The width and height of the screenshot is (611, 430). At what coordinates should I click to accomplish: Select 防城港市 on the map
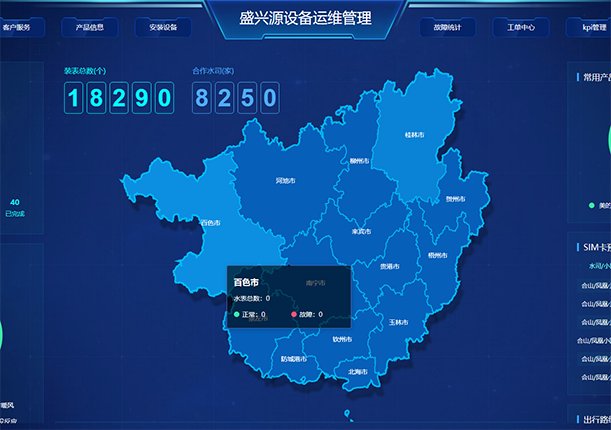pyautogui.click(x=295, y=358)
